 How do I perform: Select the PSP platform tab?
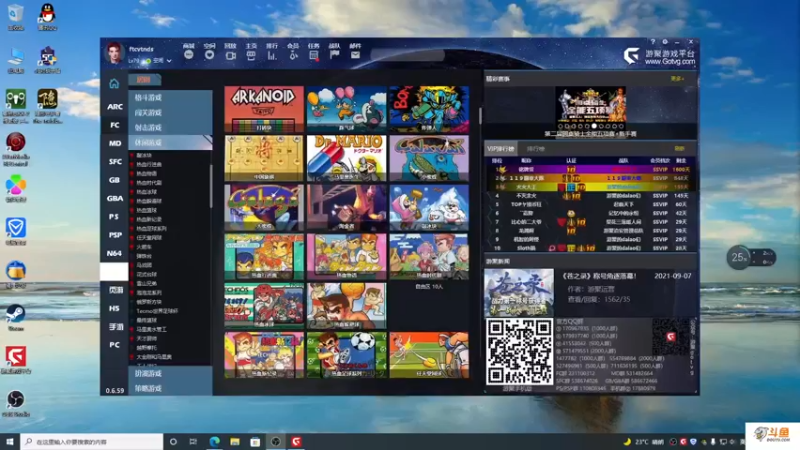click(x=115, y=235)
